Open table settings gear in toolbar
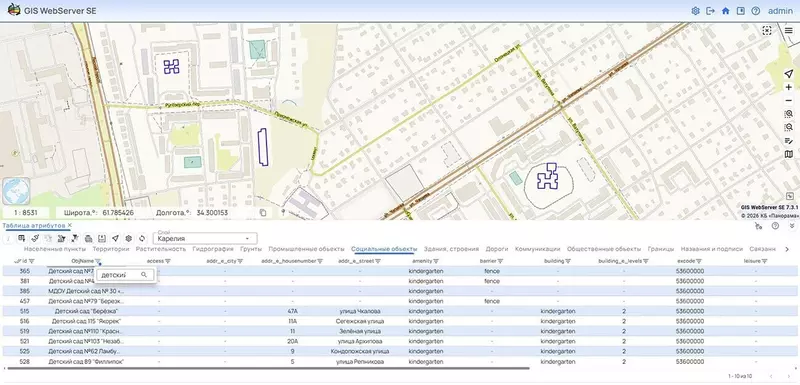The height and width of the screenshot is (385, 800). coord(129,238)
